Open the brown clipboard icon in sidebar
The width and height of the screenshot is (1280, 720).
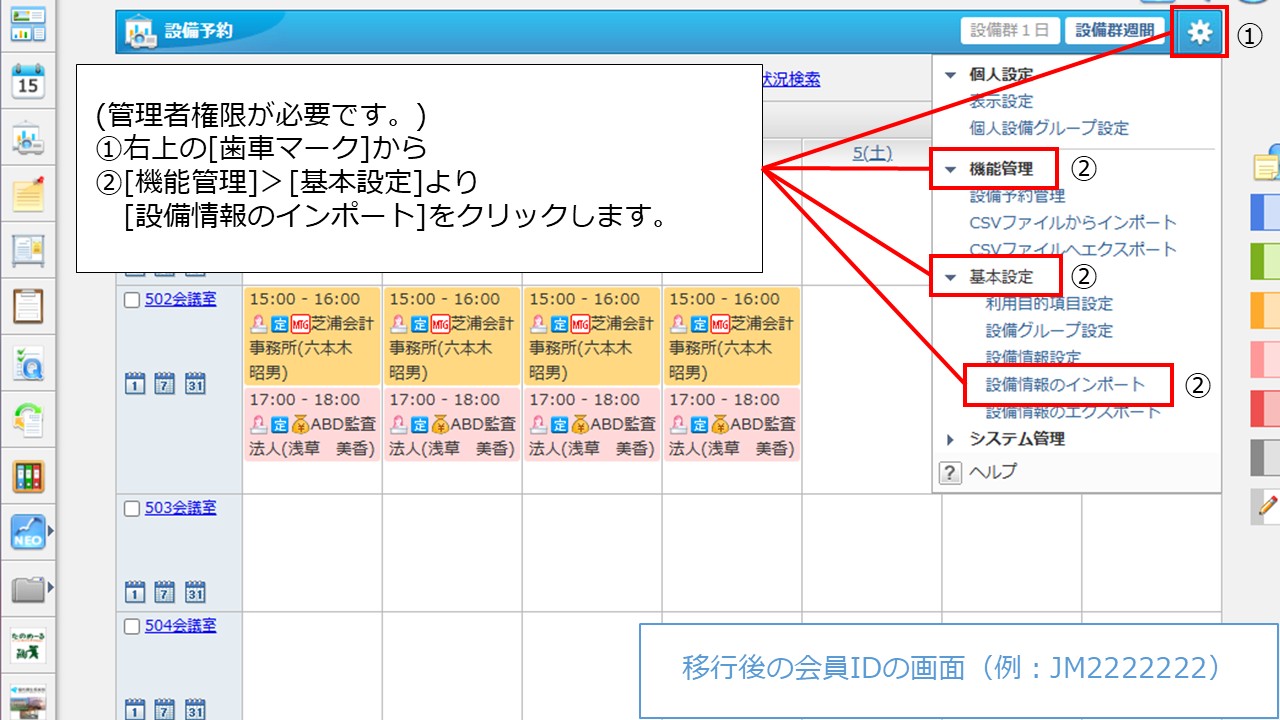28,306
